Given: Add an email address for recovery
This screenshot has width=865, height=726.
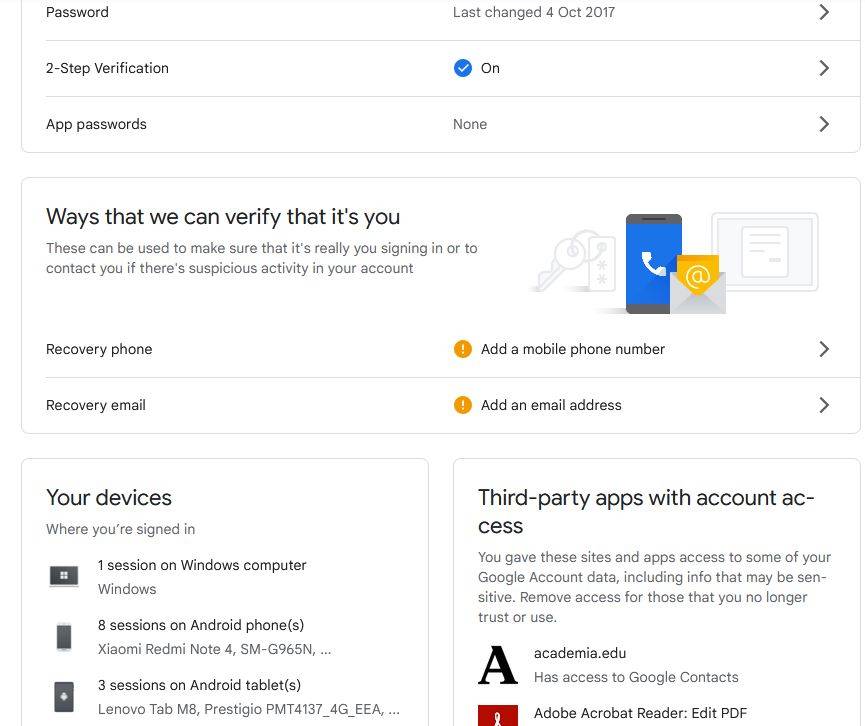Looking at the screenshot, I should (x=551, y=405).
